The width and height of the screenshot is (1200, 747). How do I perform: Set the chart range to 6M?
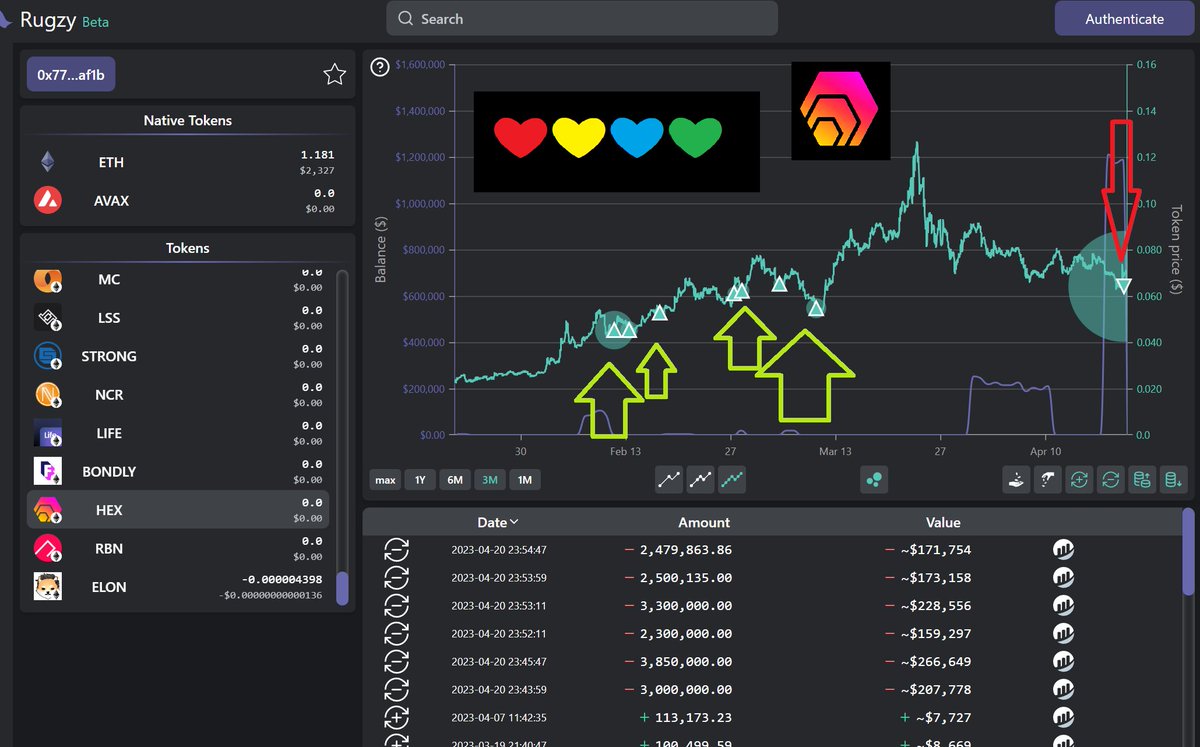pyautogui.click(x=455, y=480)
